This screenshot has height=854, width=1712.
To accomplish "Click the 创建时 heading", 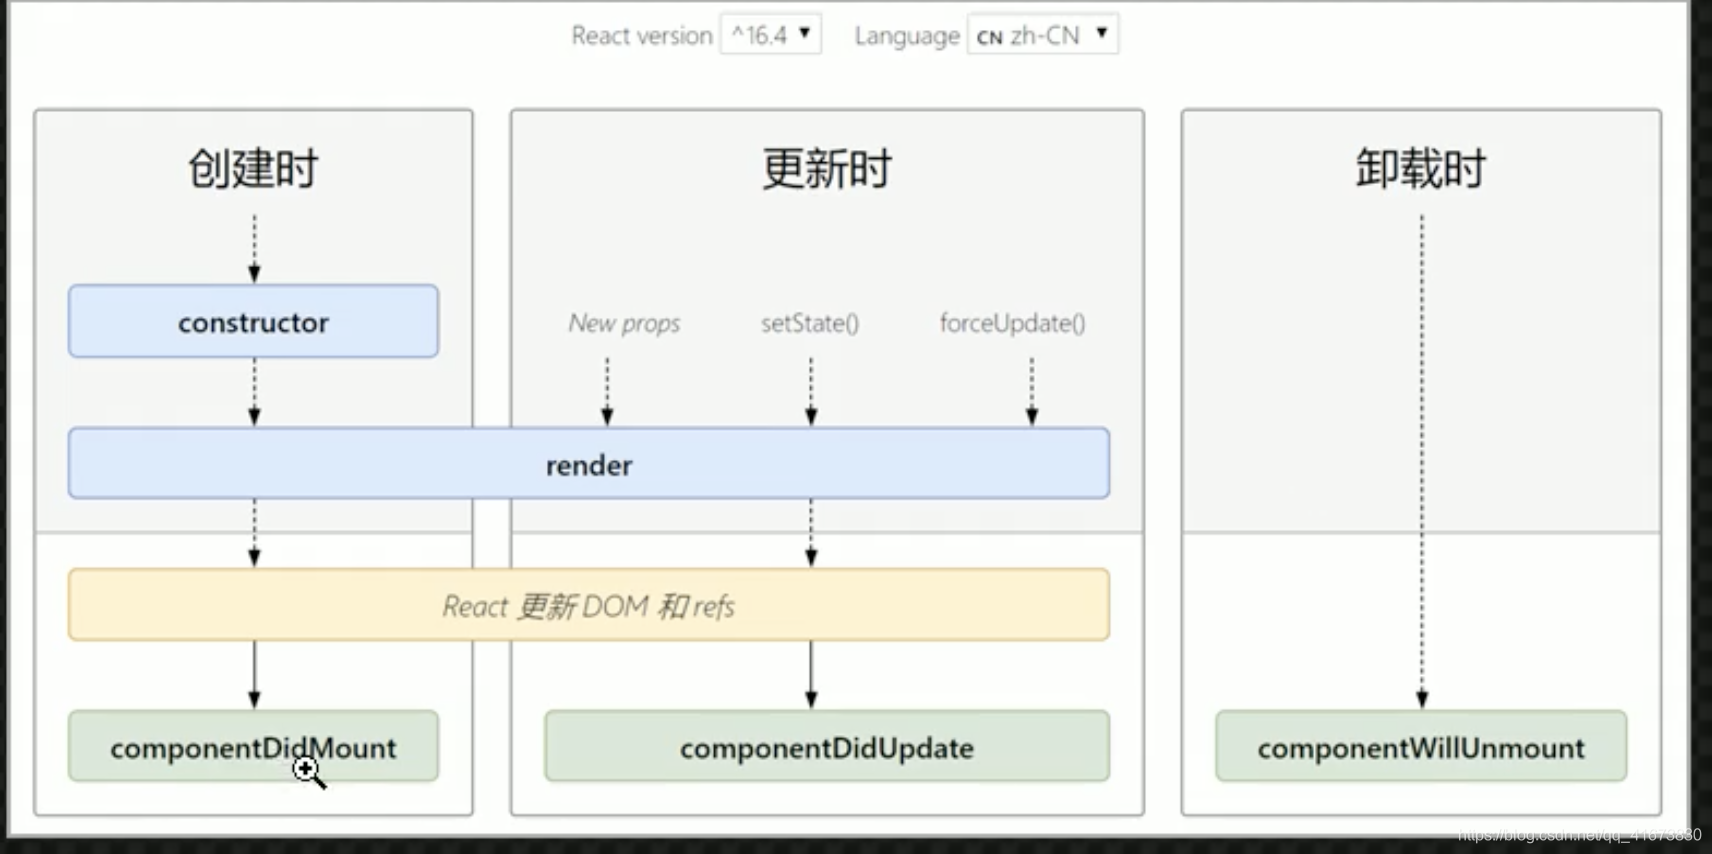I will point(253,168).
